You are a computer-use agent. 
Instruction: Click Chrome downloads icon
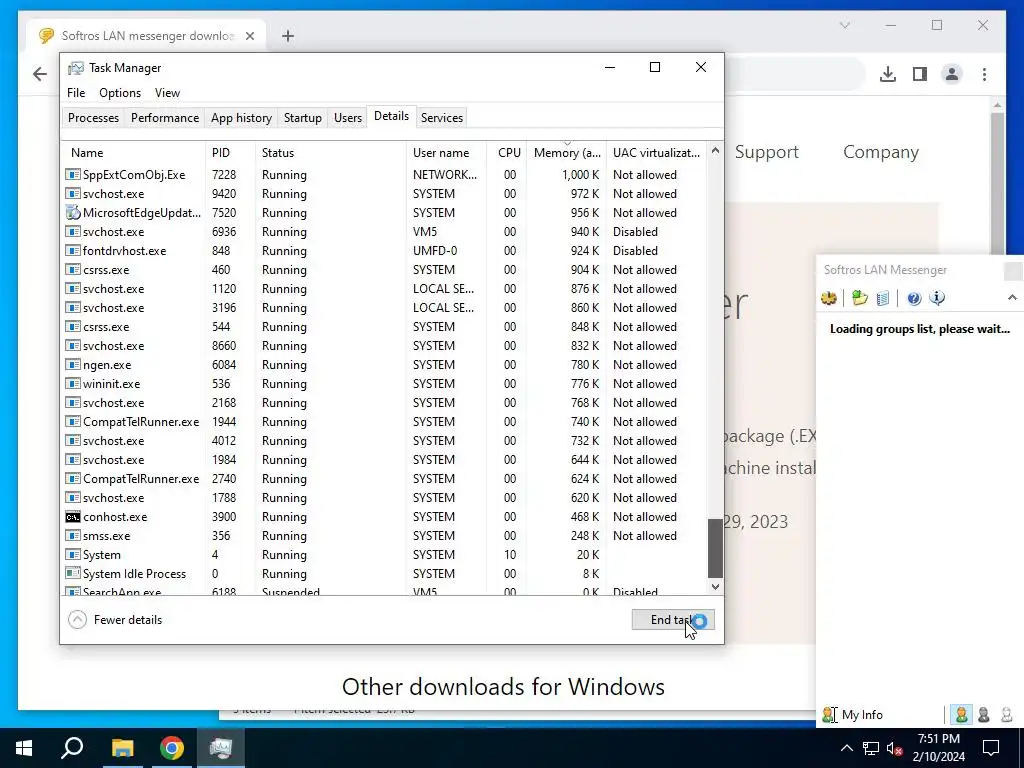(x=888, y=74)
